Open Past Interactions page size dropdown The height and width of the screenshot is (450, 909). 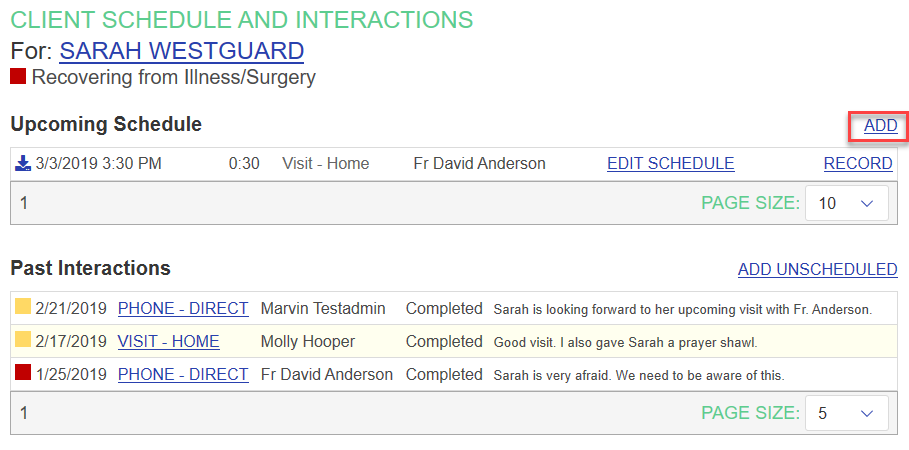pos(846,412)
